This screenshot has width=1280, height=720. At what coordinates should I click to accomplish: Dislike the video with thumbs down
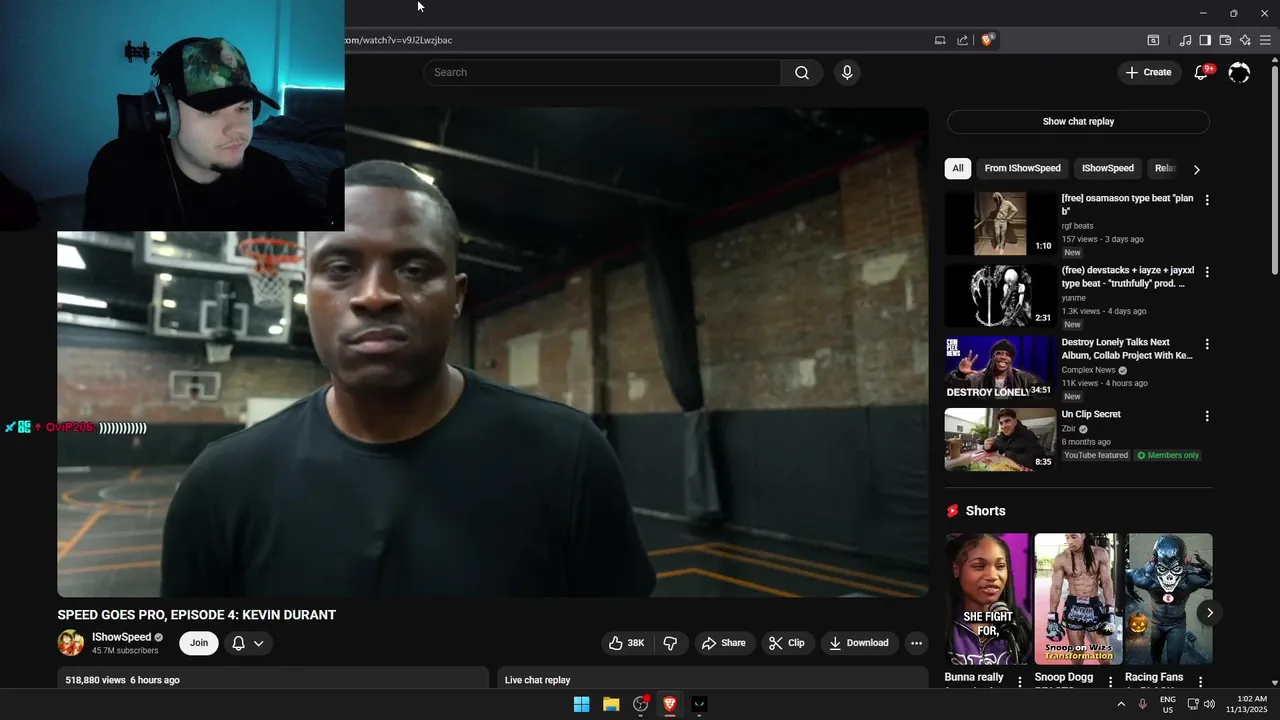point(670,643)
